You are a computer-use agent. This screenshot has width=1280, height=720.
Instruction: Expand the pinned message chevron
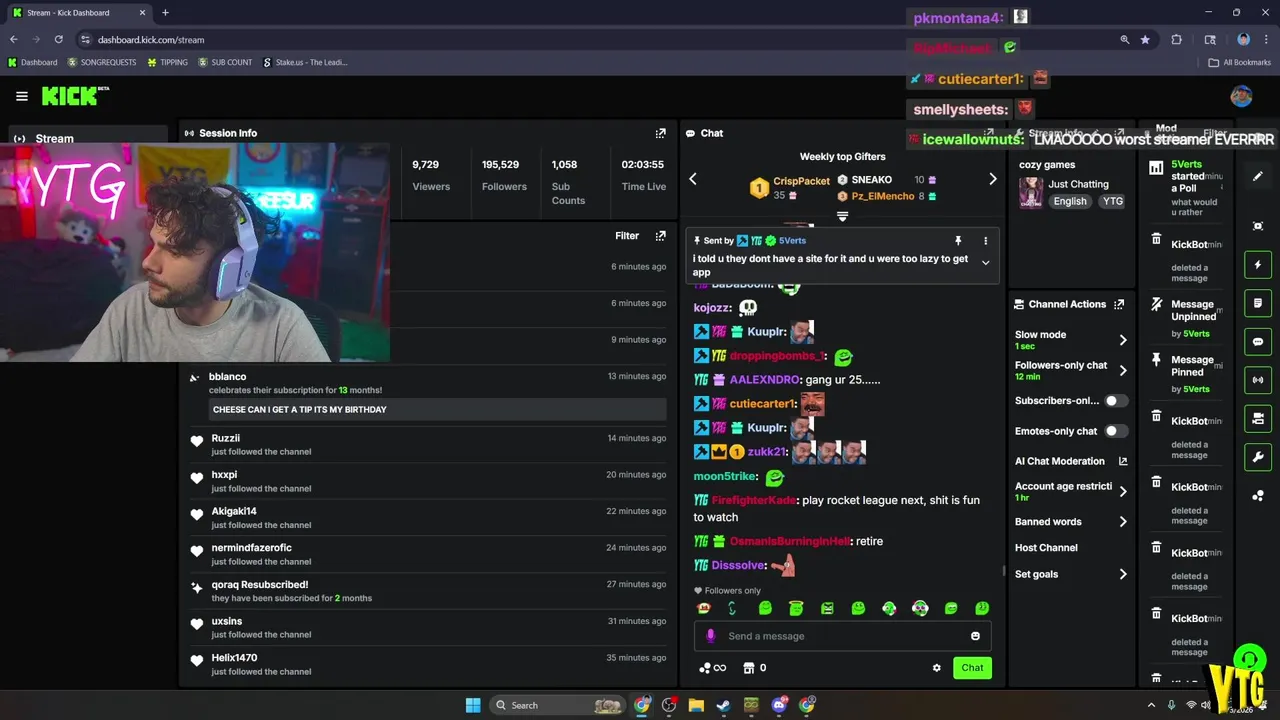click(x=985, y=263)
